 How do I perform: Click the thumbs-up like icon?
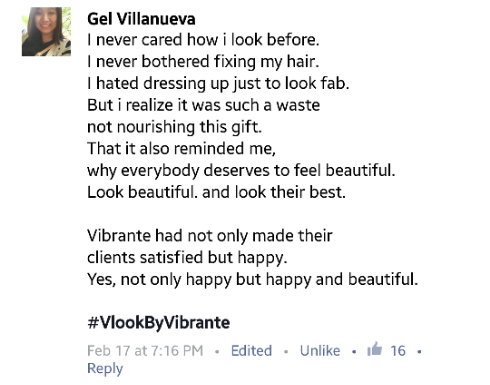tap(374, 349)
